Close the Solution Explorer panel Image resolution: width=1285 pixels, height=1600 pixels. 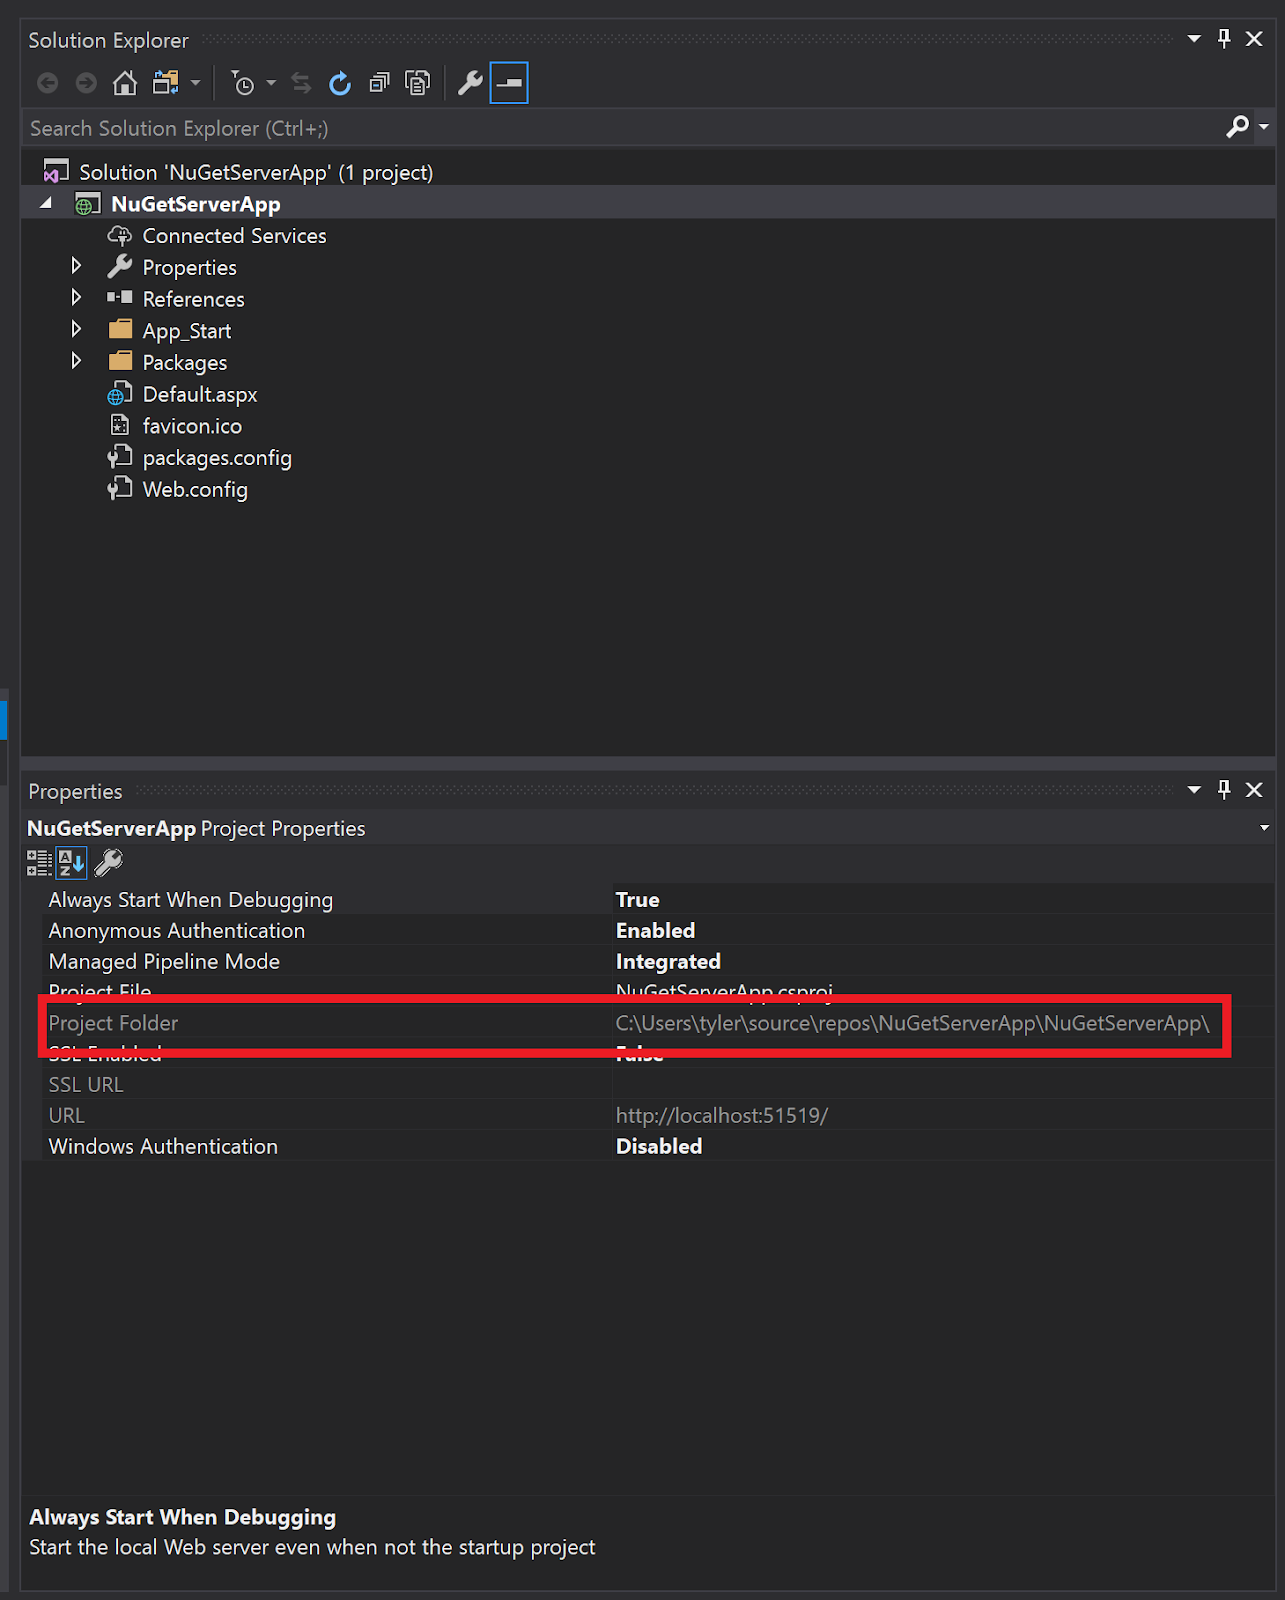coord(1254,39)
